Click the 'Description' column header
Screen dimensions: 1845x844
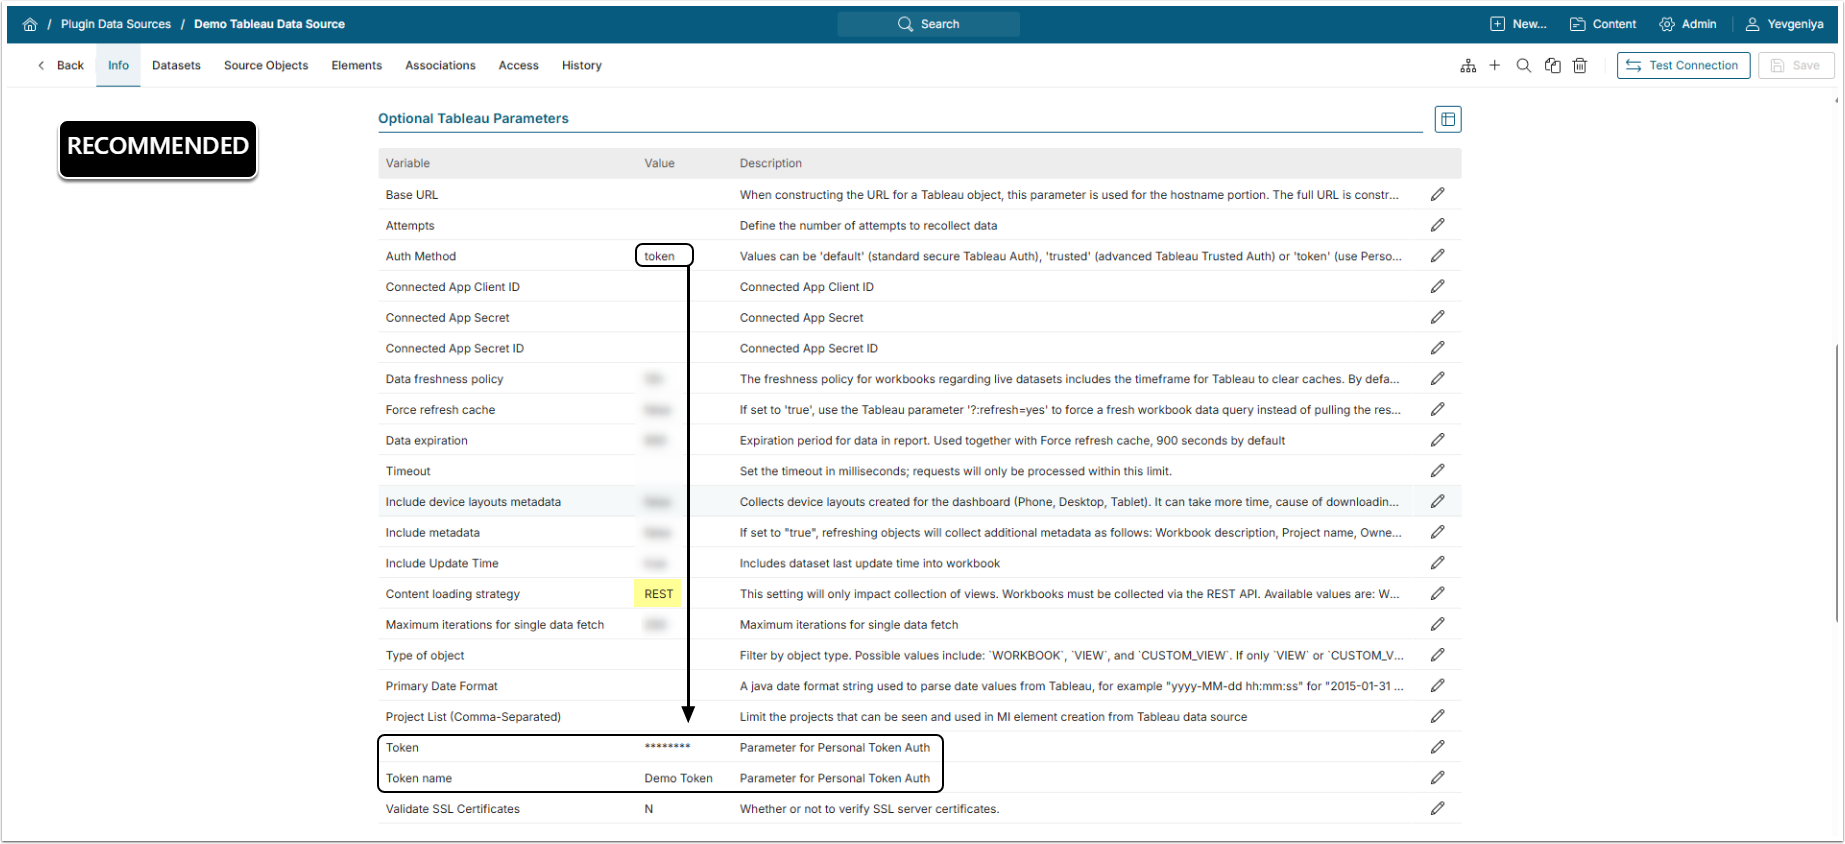click(770, 163)
